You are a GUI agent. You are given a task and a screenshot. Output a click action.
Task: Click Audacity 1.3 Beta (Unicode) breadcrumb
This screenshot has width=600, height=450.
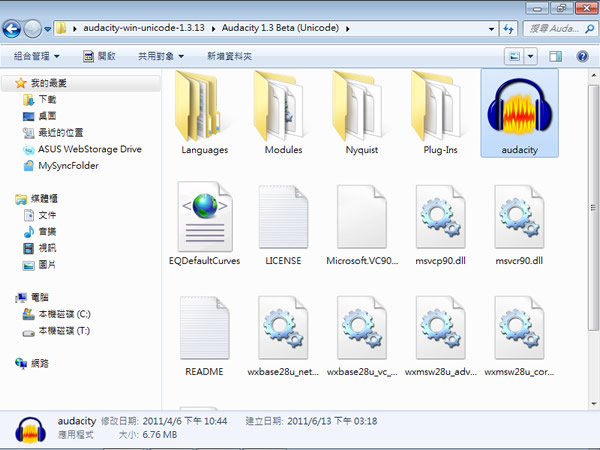(x=280, y=28)
